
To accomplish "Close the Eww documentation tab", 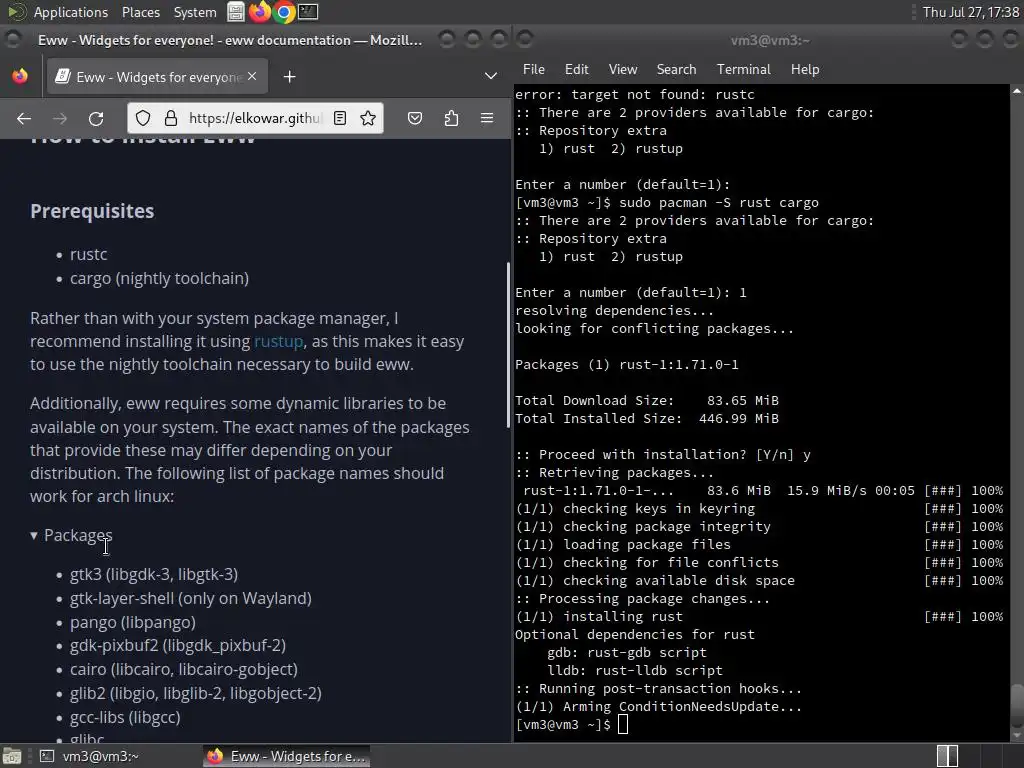I will coord(252,77).
